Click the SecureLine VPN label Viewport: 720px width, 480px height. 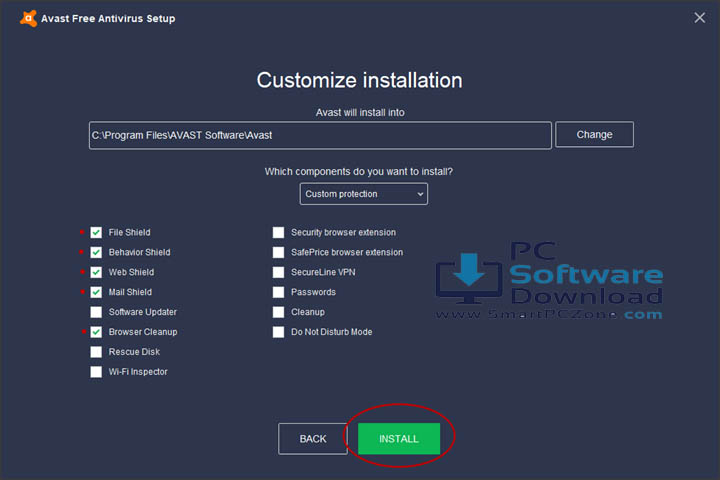point(323,272)
